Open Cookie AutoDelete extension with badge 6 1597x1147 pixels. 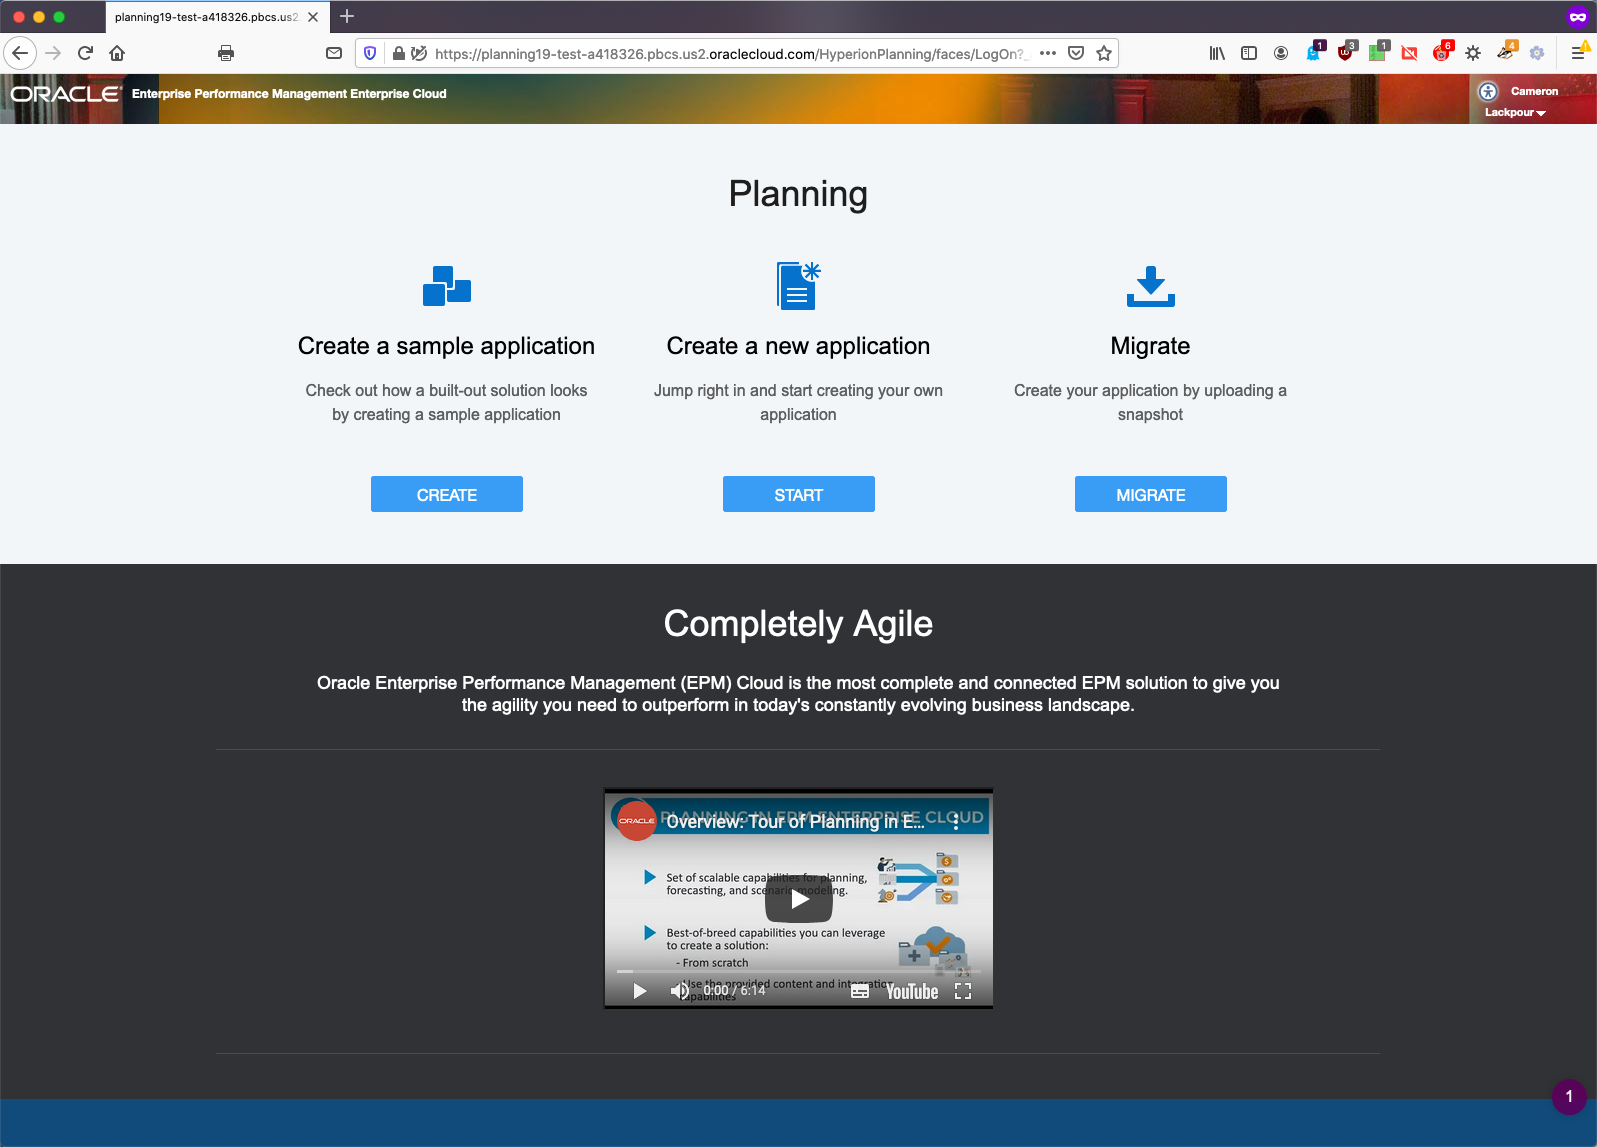pos(1442,52)
